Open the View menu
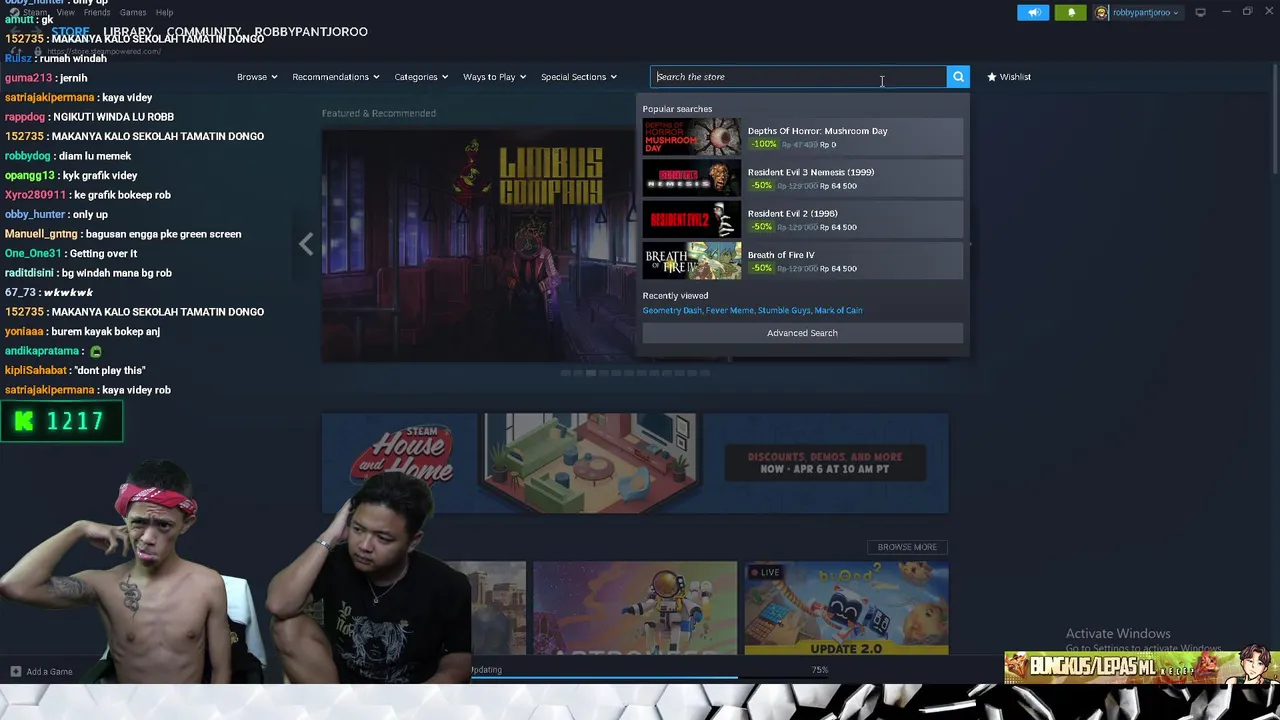Image resolution: width=1280 pixels, height=720 pixels. [x=65, y=12]
